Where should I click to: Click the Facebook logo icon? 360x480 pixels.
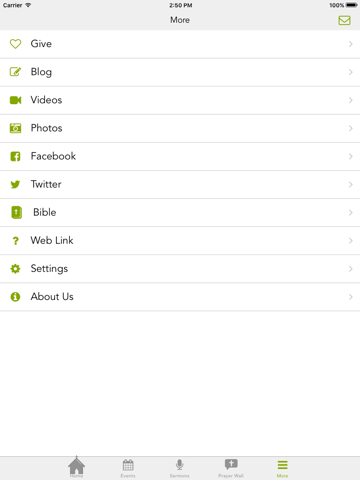15,156
